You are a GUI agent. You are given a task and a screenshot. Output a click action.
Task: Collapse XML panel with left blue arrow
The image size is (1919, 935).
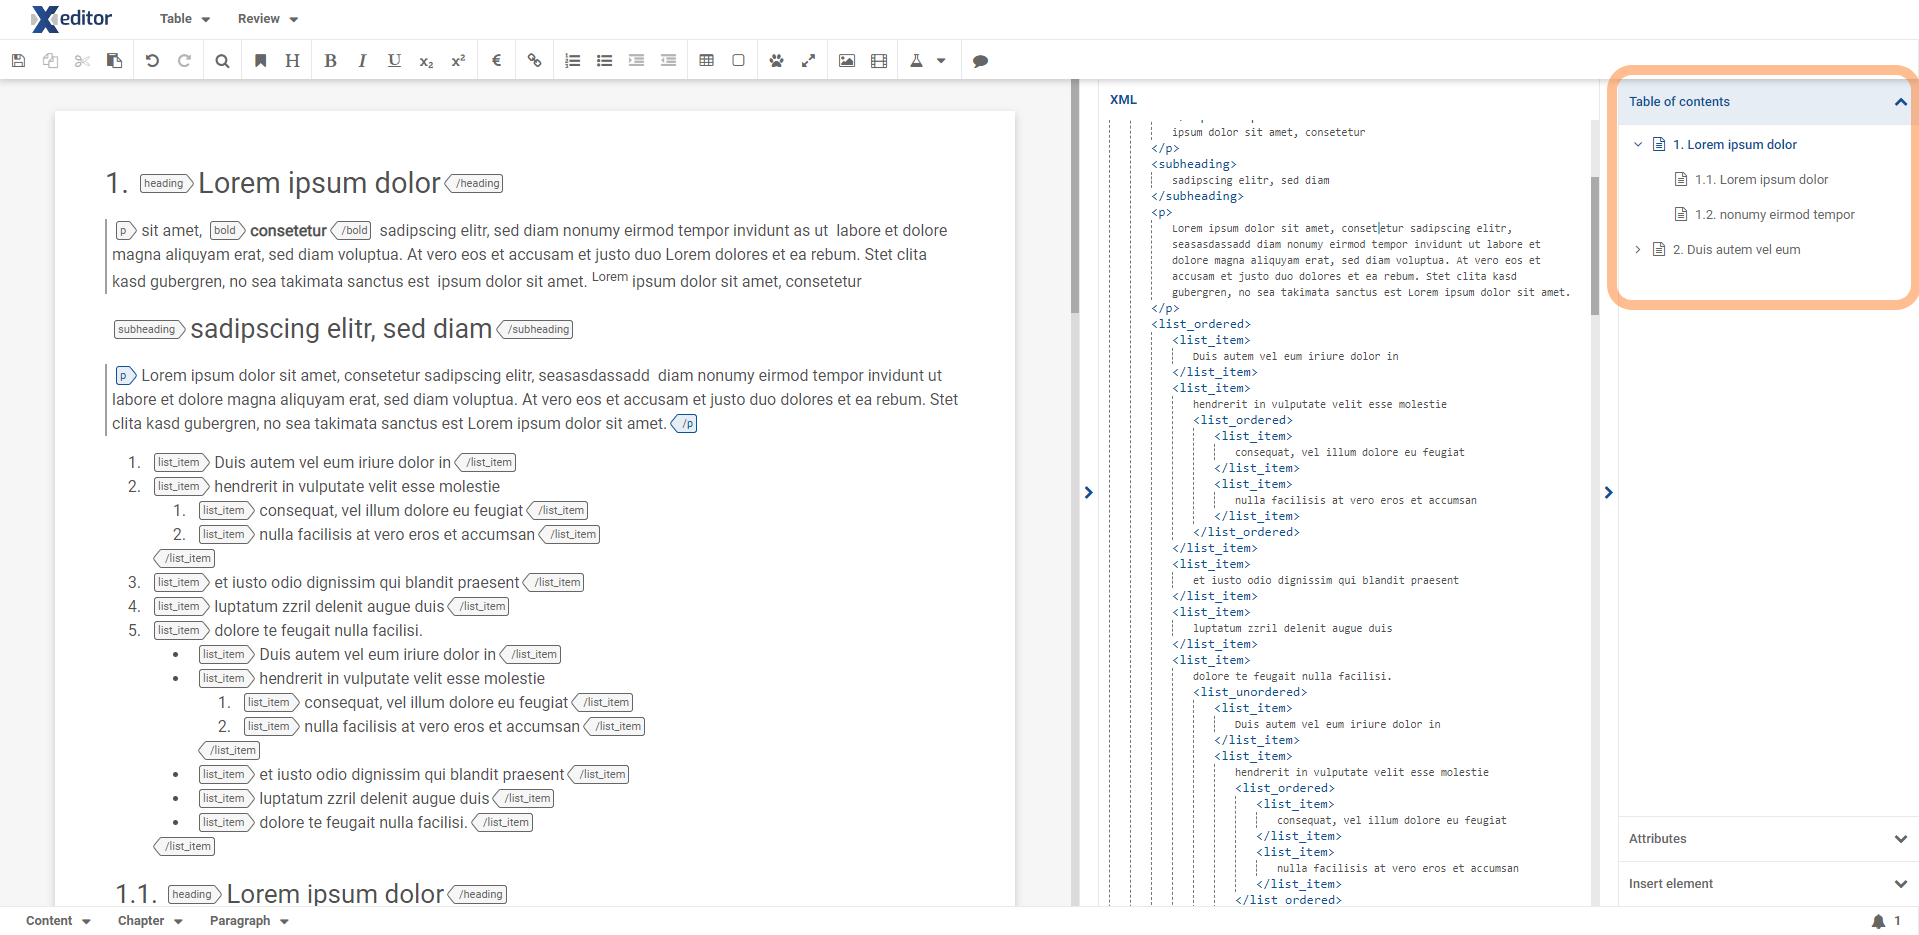(1089, 492)
